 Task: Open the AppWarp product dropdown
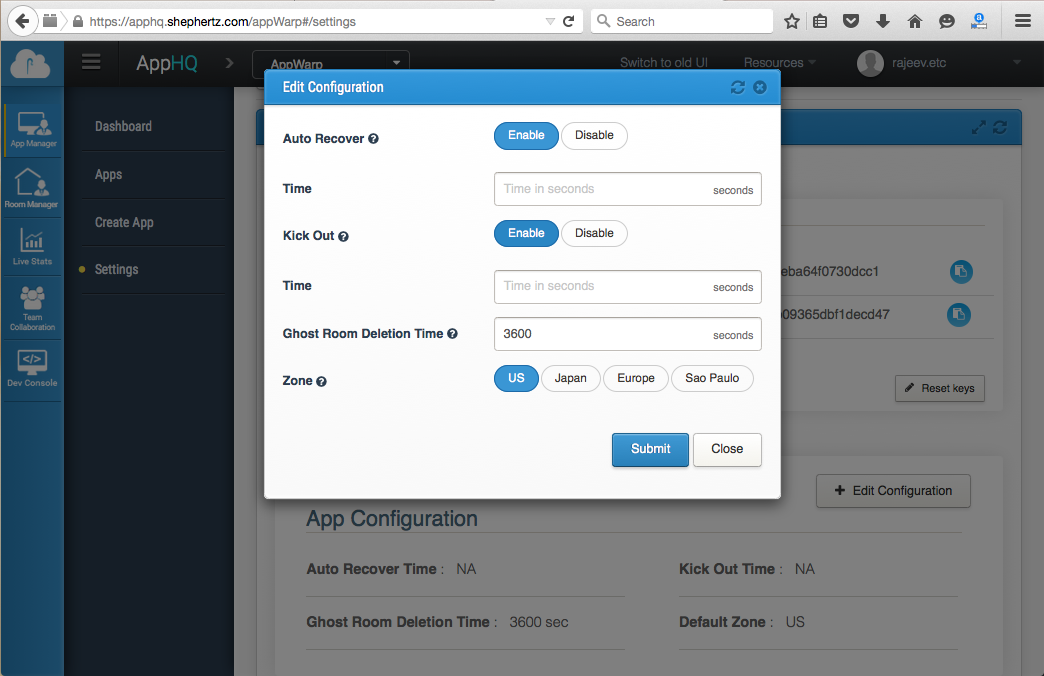331,64
